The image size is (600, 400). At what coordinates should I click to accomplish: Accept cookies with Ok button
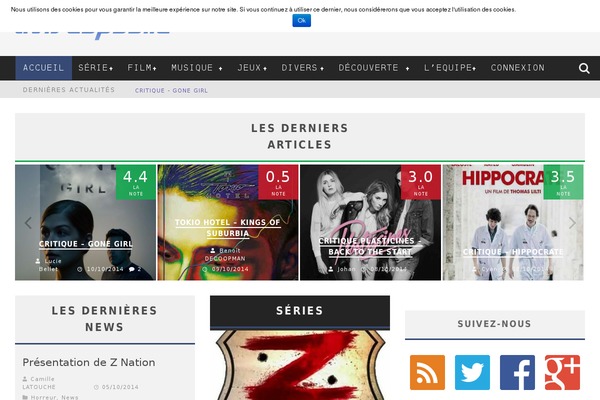coord(302,21)
